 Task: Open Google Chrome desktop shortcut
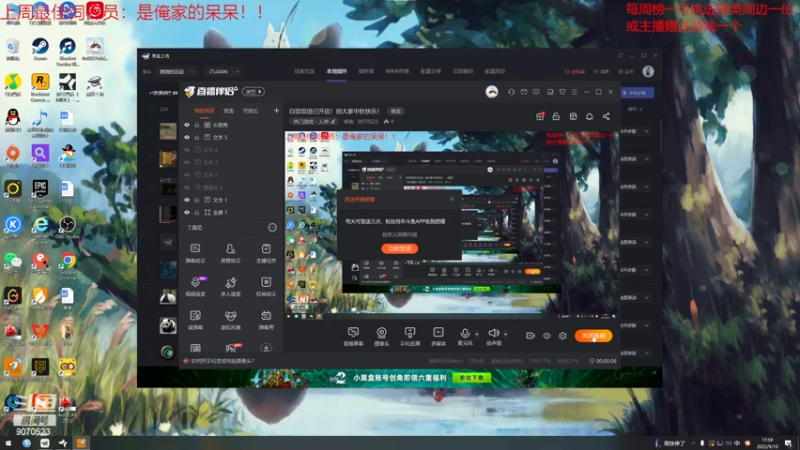(67, 265)
